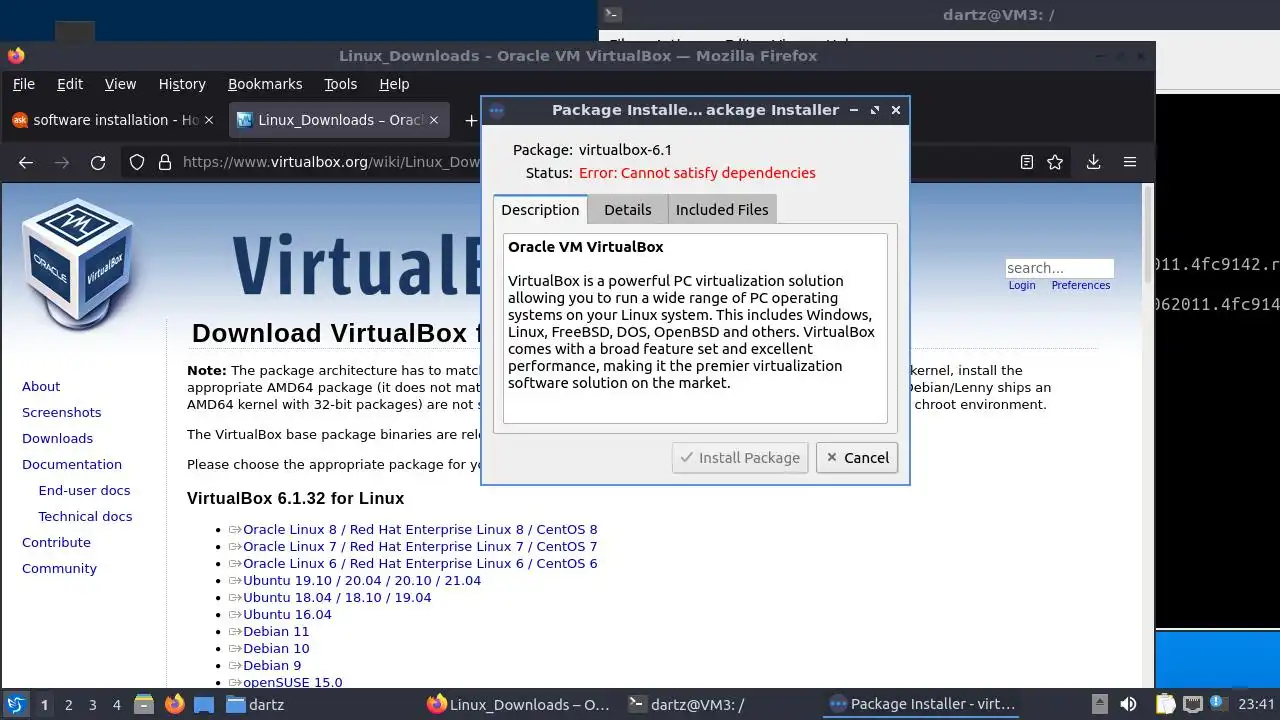Switch to the Included Files tab
Image resolution: width=1280 pixels, height=720 pixels.
[722, 209]
